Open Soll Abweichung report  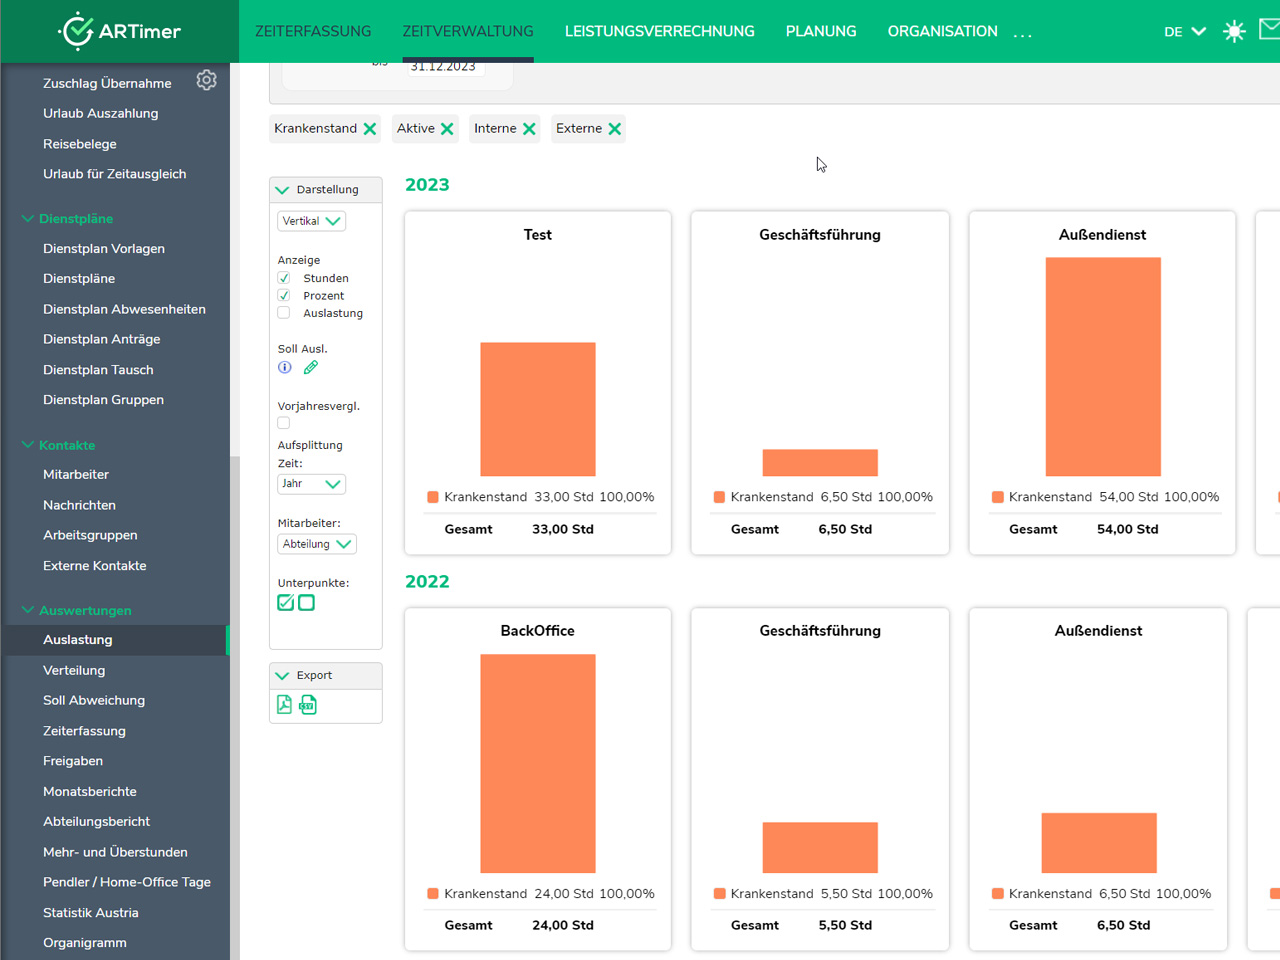(x=94, y=700)
